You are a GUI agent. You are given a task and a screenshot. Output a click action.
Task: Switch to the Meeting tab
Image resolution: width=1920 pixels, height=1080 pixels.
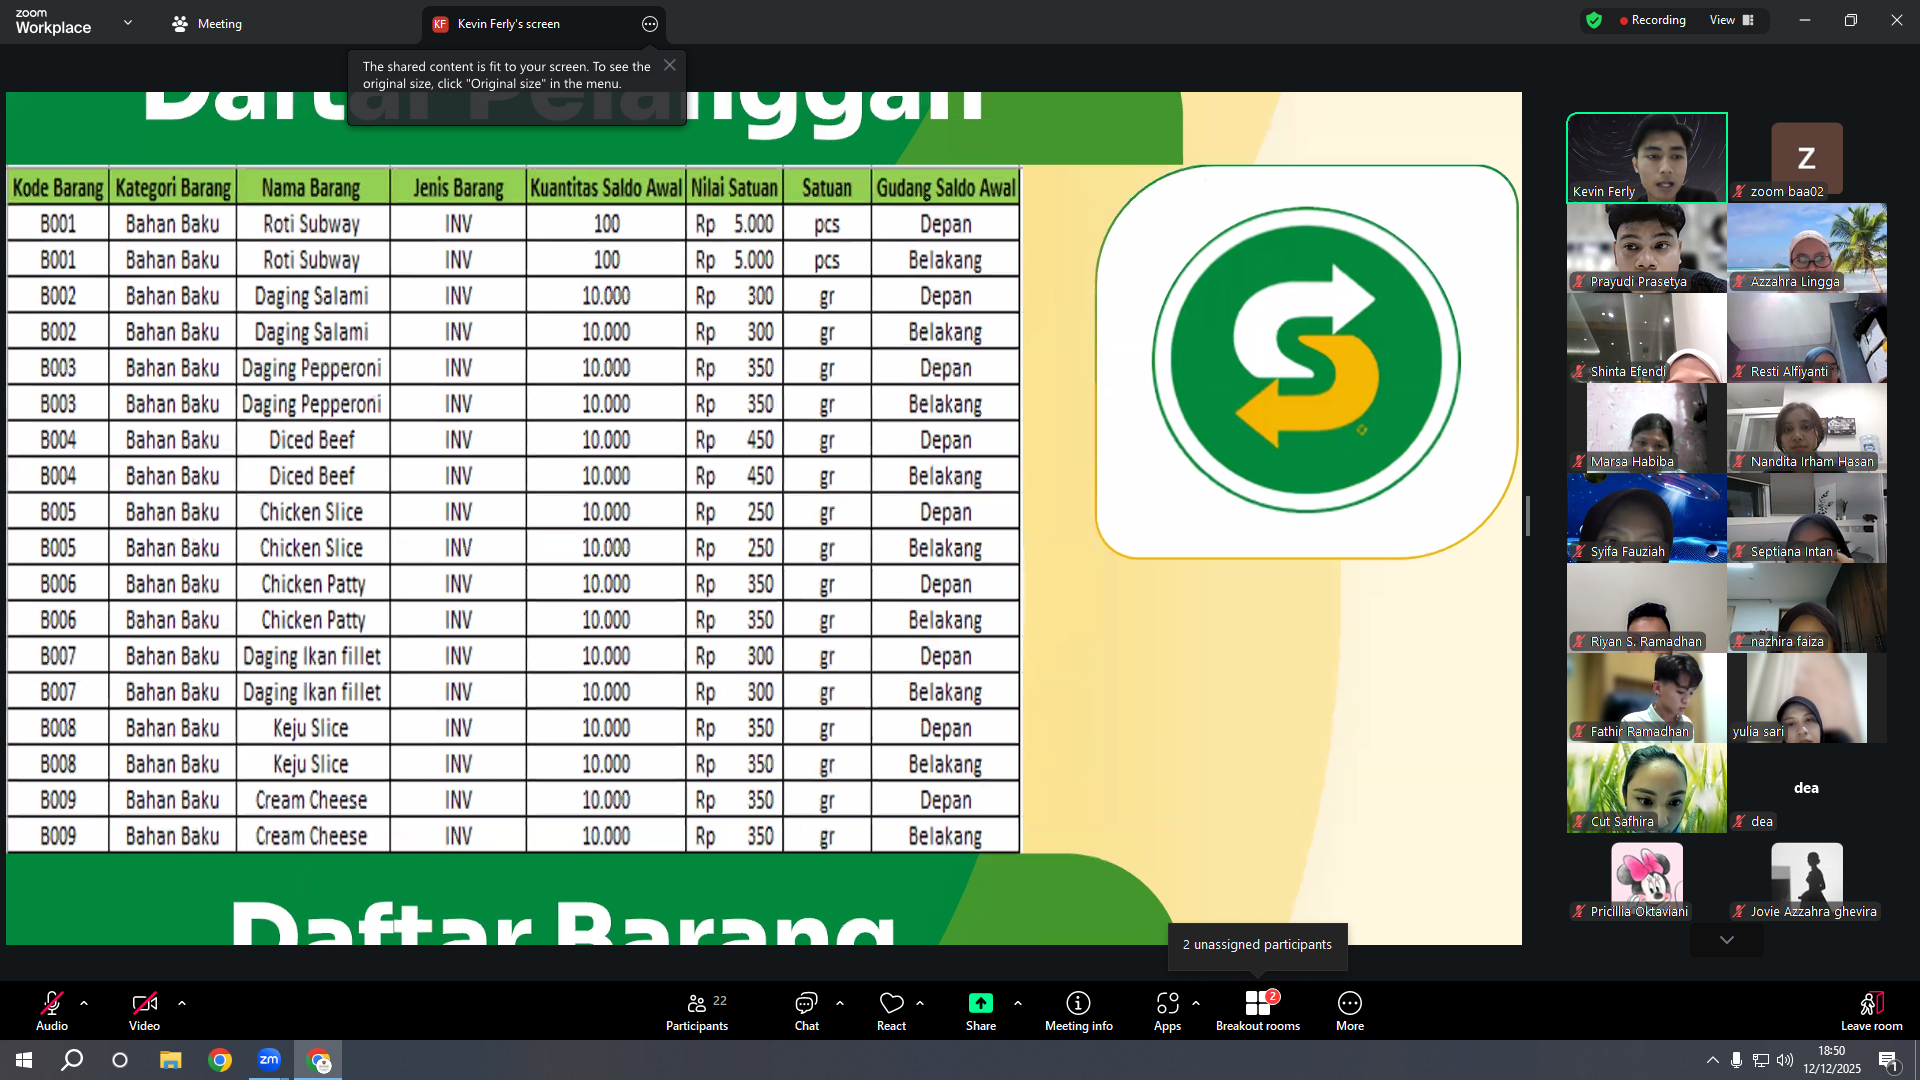(x=207, y=23)
